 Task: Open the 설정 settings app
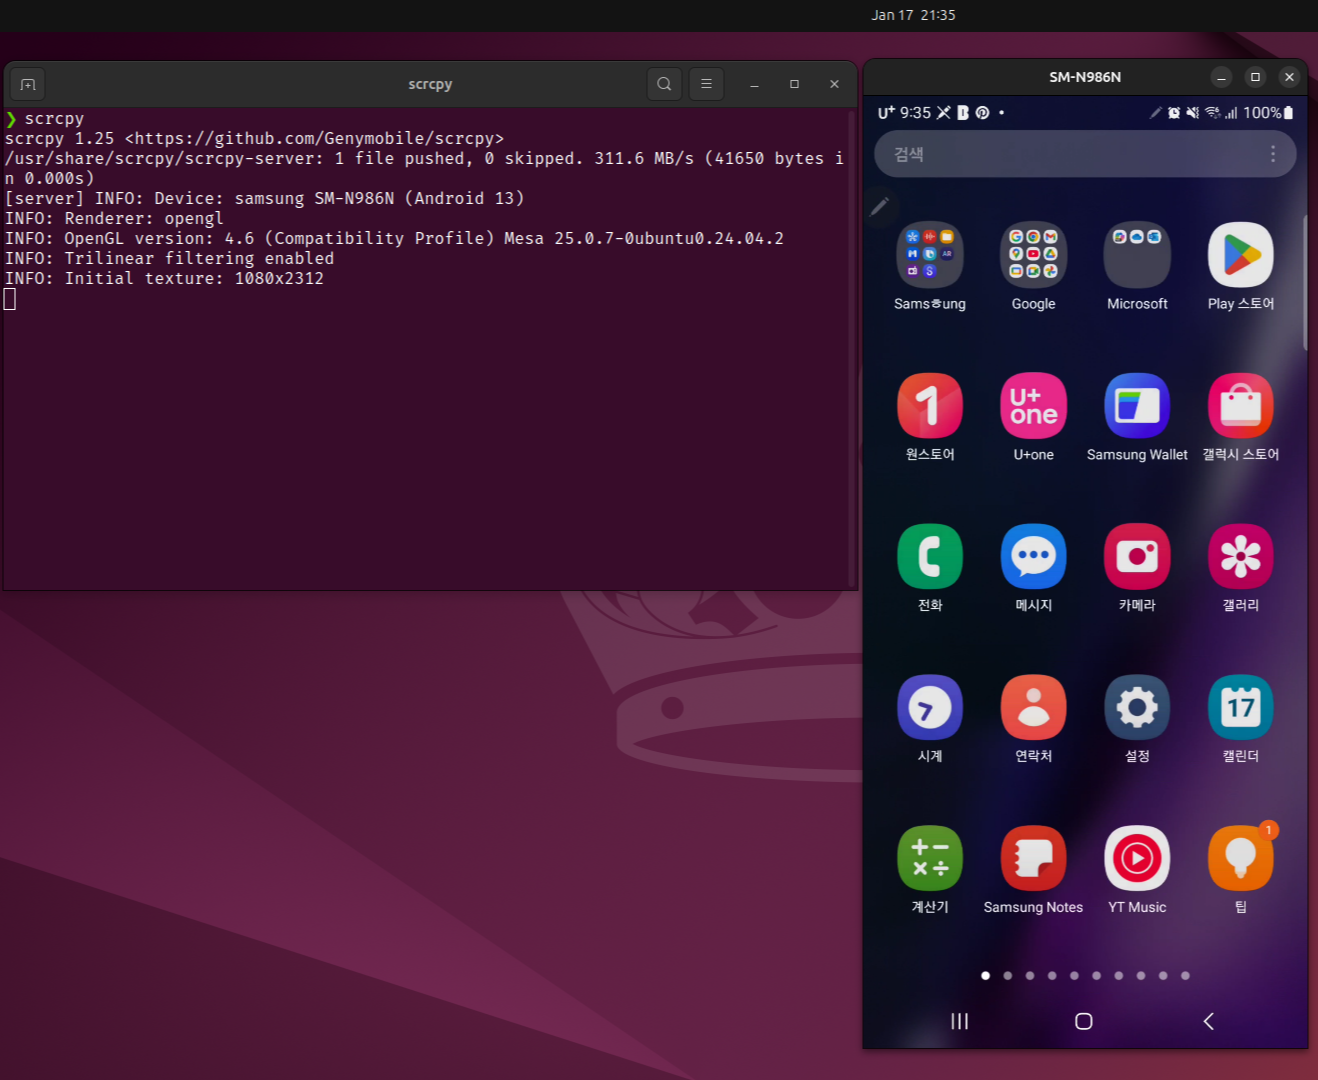pyautogui.click(x=1137, y=708)
